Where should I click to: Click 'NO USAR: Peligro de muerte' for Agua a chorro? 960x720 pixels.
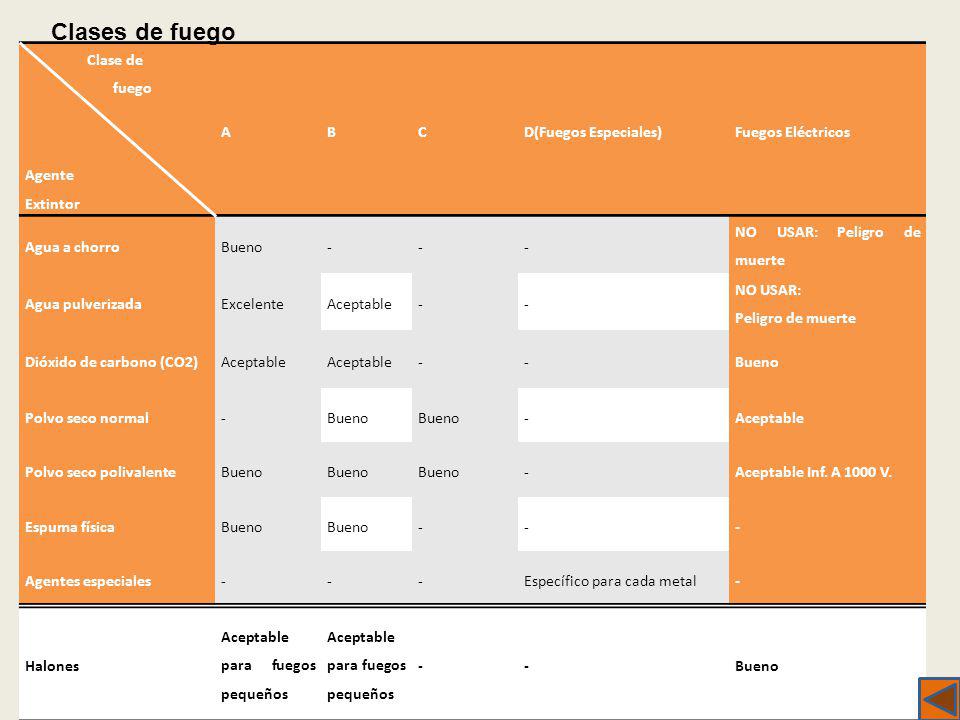(x=828, y=246)
